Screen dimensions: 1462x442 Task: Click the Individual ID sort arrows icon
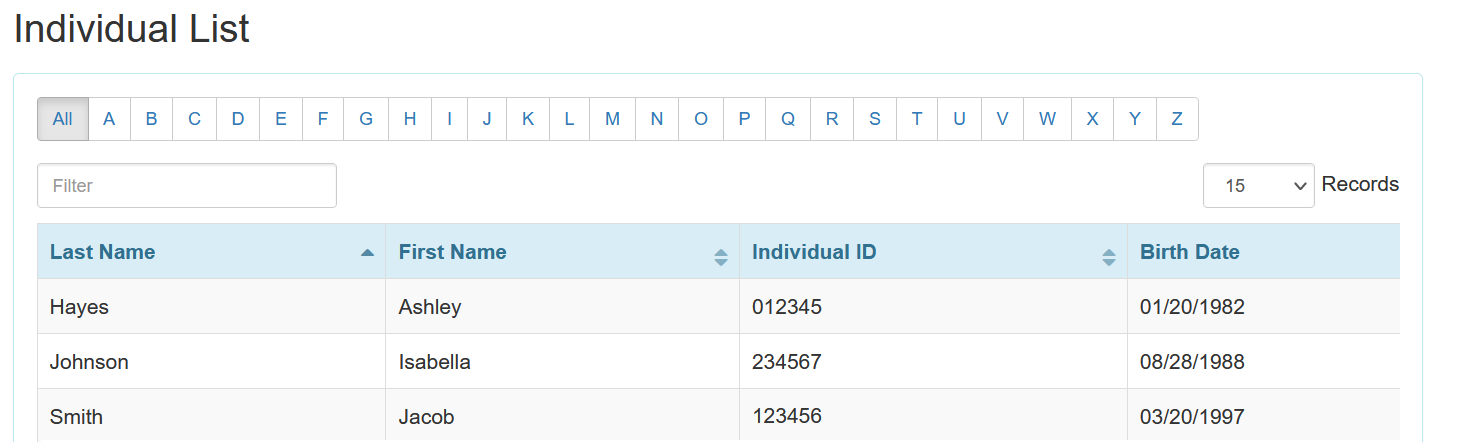[1108, 257]
